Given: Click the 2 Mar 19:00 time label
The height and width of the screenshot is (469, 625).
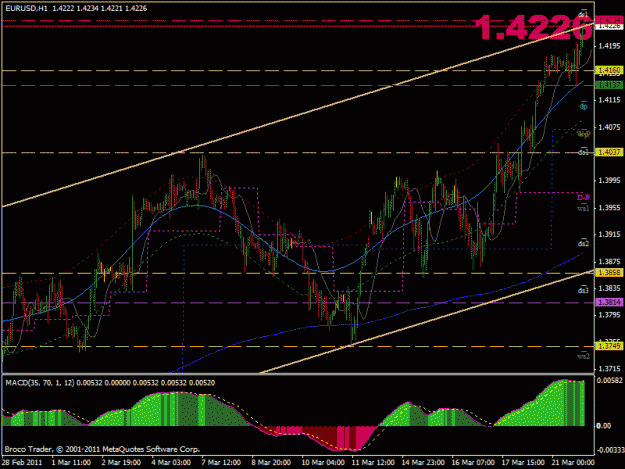Looking at the screenshot, I should pyautogui.click(x=121, y=463).
